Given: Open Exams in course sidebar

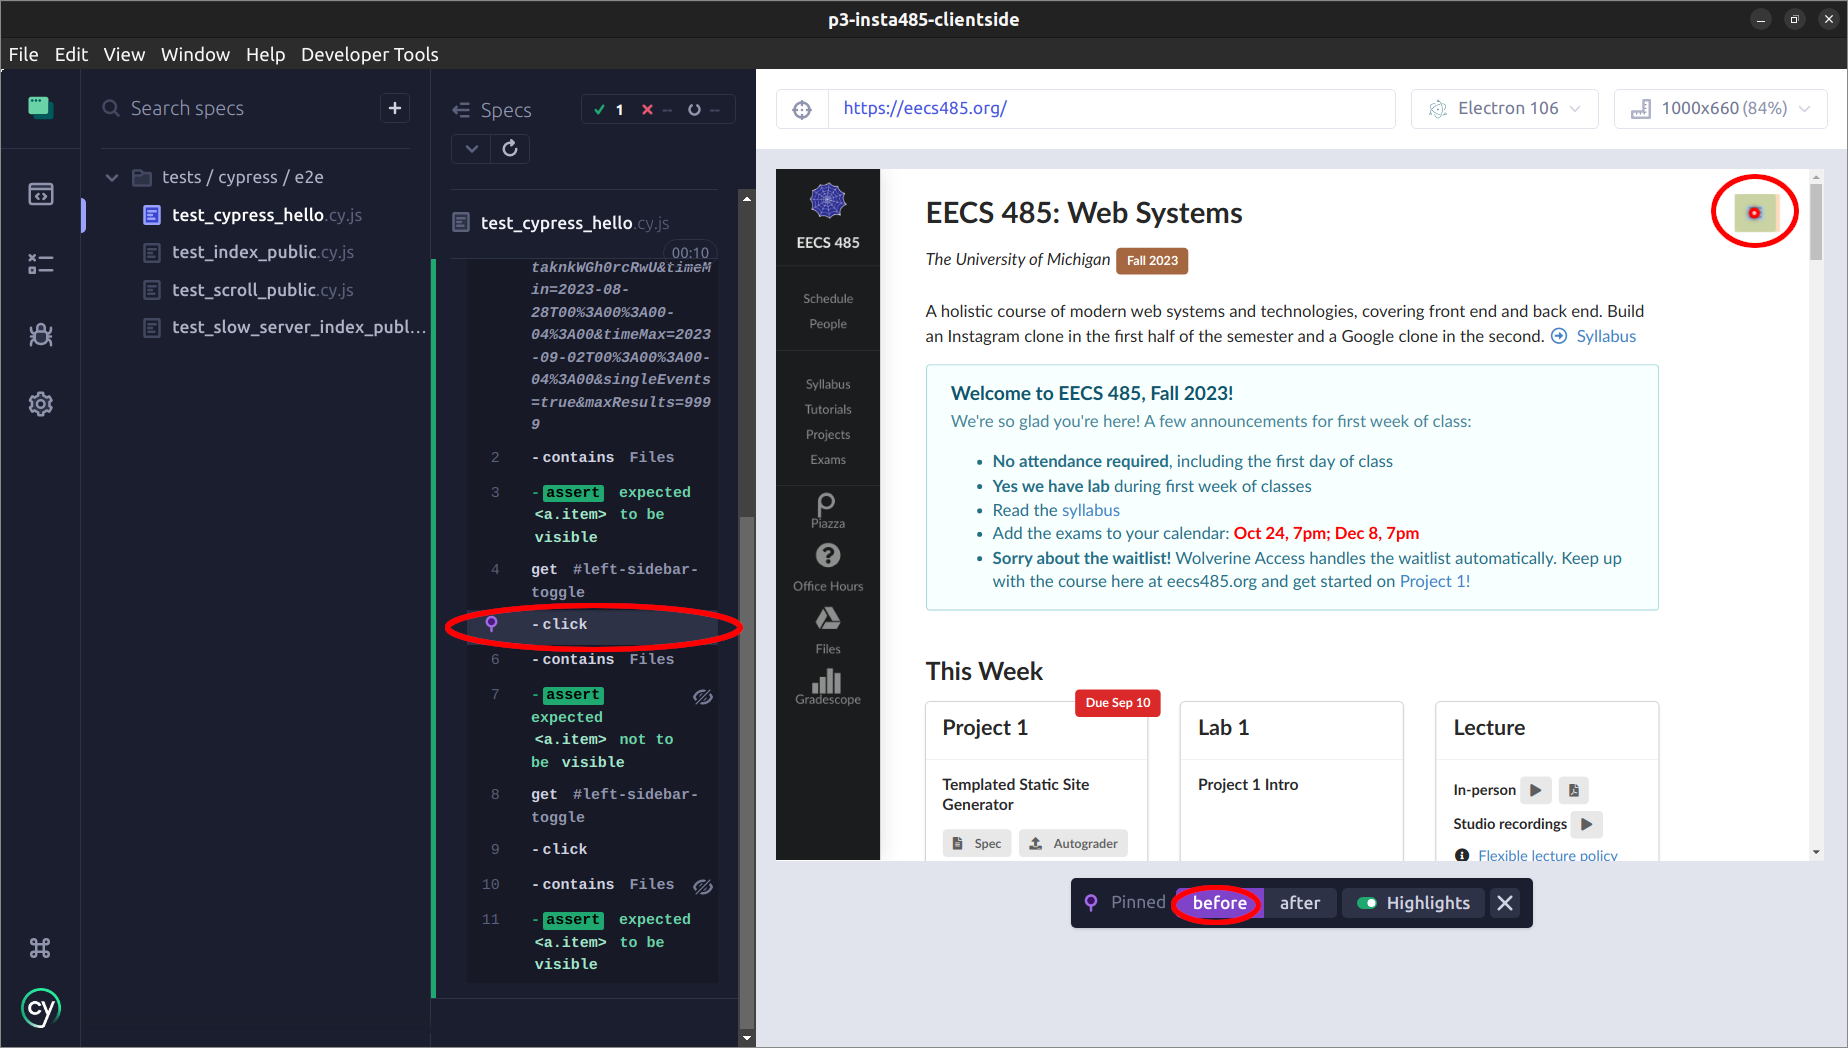Looking at the screenshot, I should click(828, 459).
